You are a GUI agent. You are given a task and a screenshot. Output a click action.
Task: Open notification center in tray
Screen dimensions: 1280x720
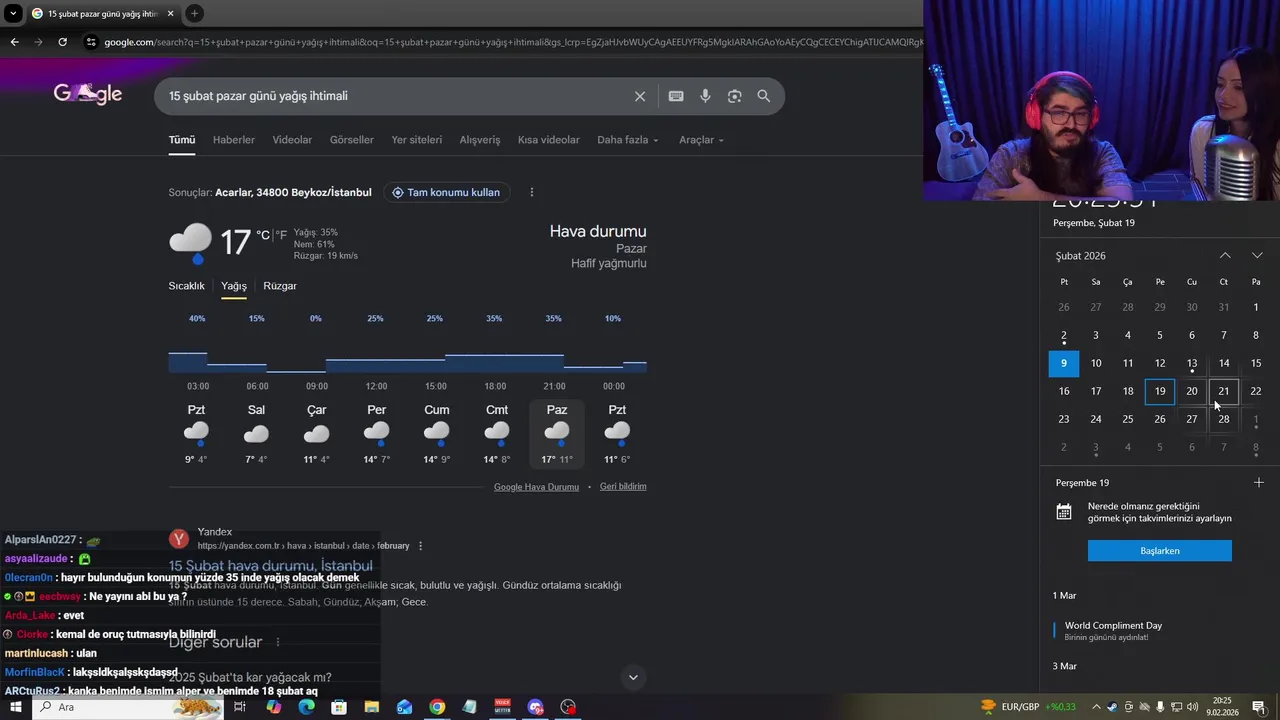point(1259,707)
